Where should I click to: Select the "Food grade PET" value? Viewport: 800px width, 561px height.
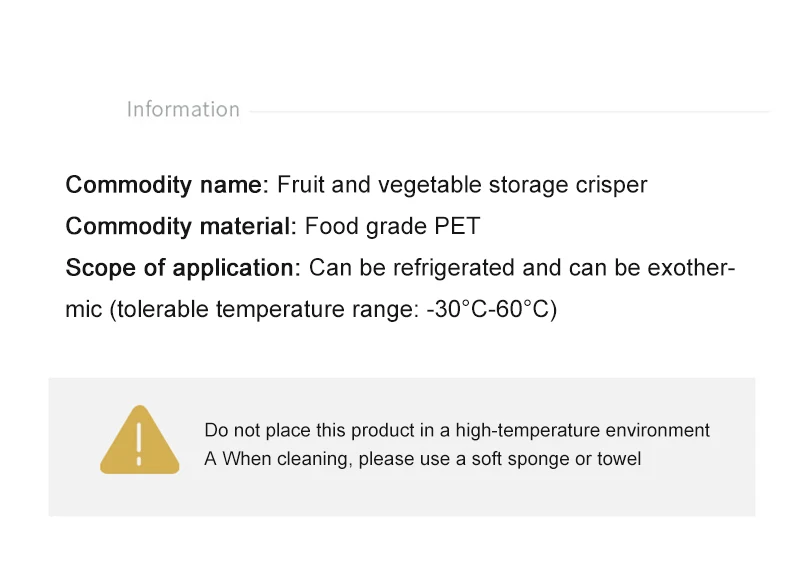392,227
